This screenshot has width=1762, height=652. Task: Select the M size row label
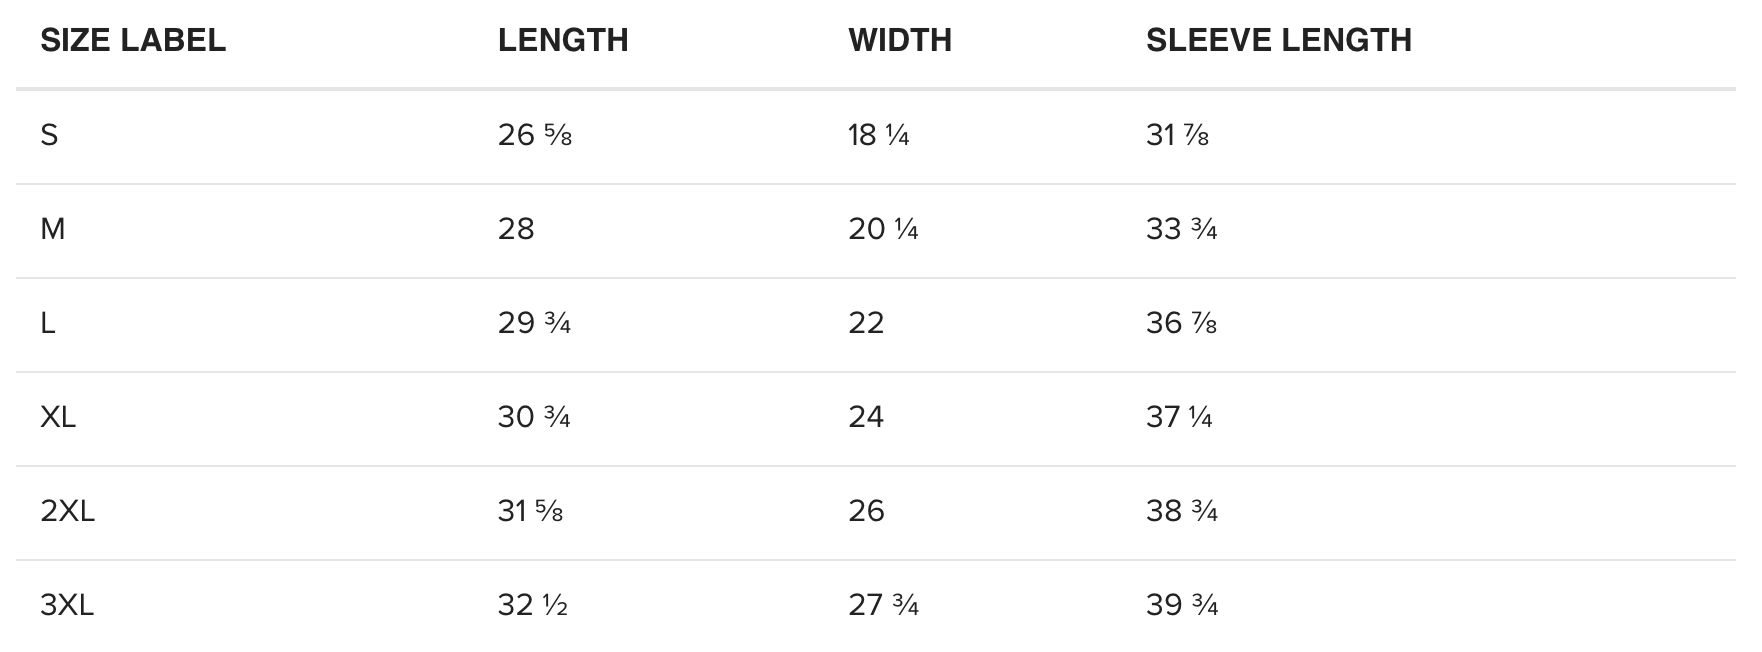point(53,229)
